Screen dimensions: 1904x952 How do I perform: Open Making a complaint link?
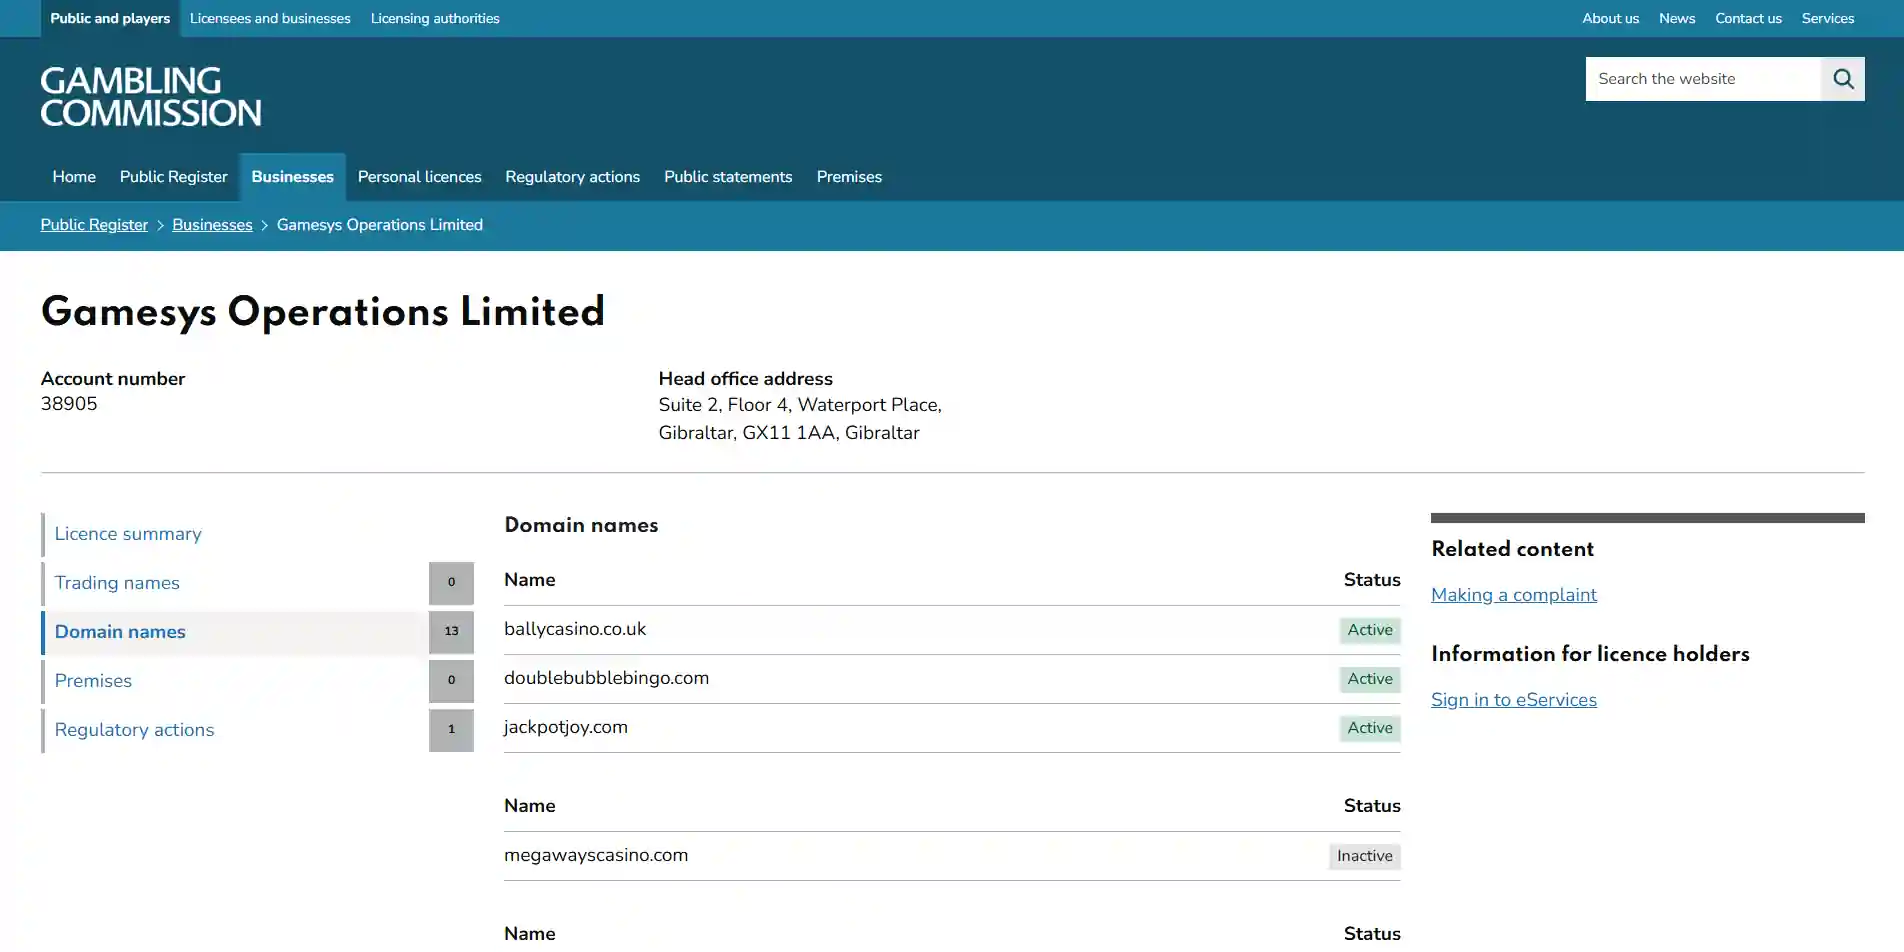point(1514,595)
